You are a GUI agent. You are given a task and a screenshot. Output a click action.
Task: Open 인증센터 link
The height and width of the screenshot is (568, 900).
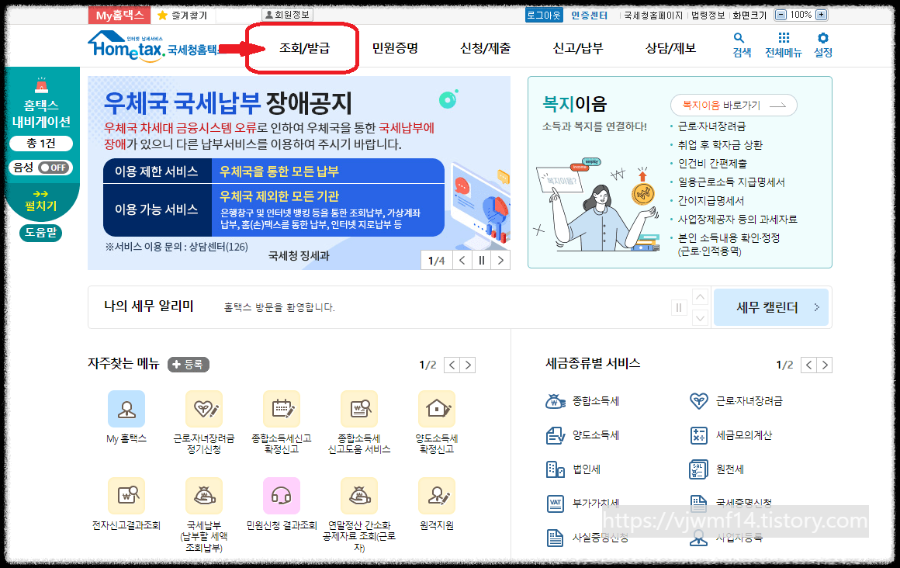[x=589, y=15]
